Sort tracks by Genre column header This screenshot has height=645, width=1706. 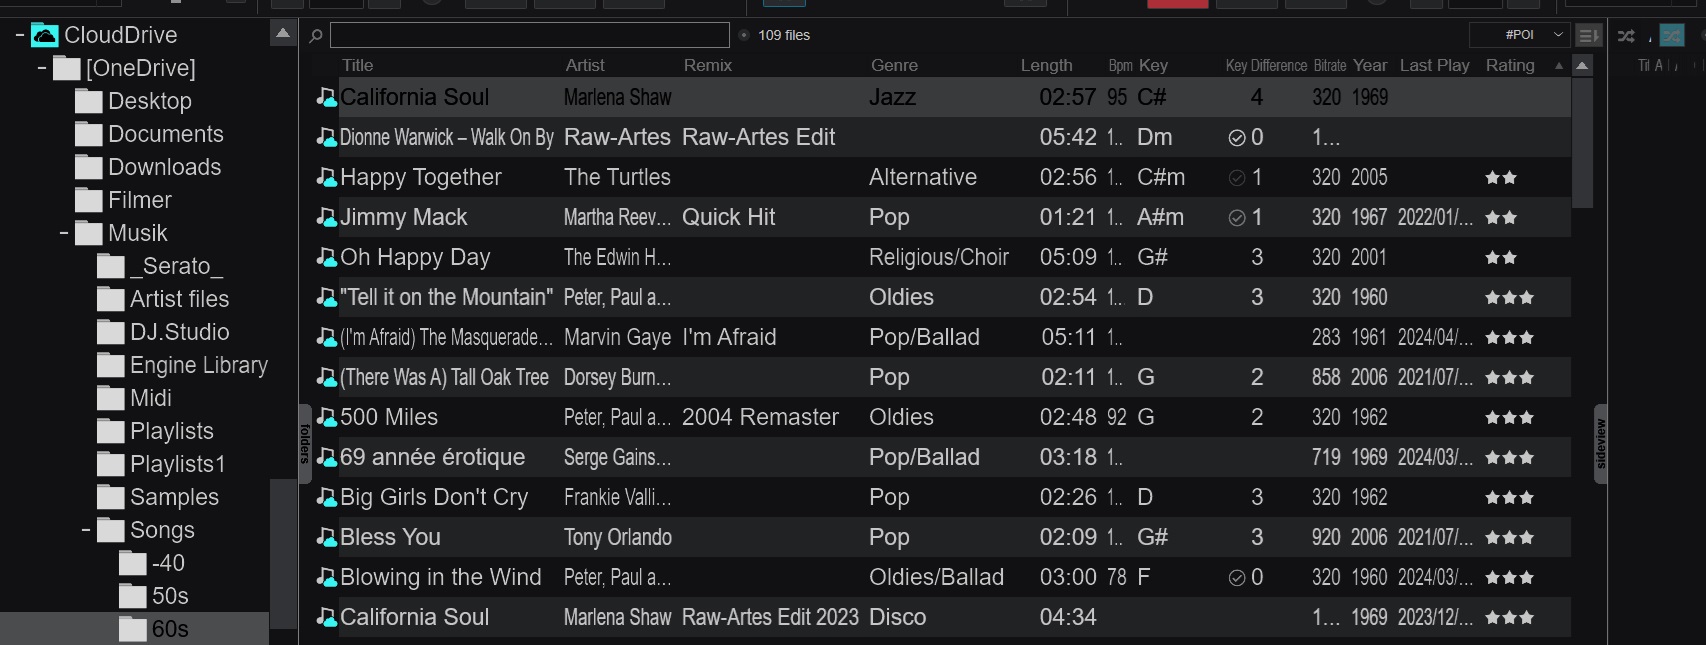point(894,65)
